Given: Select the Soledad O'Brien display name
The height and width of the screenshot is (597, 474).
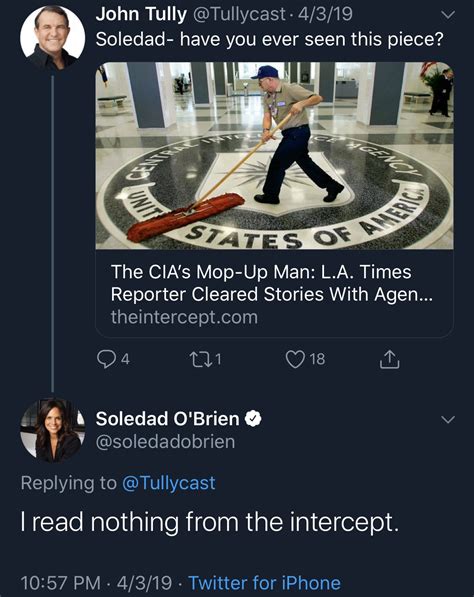Looking at the screenshot, I should 168,418.
